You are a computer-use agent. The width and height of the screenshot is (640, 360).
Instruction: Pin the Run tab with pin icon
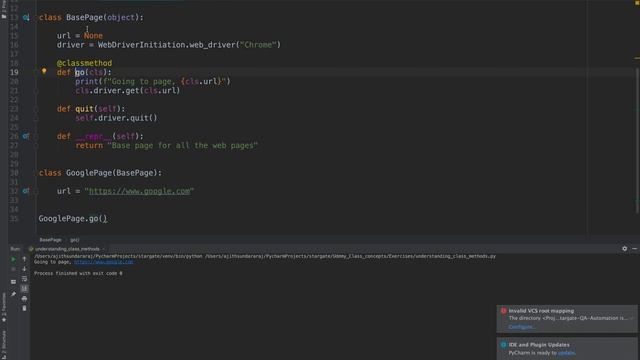[13, 293]
